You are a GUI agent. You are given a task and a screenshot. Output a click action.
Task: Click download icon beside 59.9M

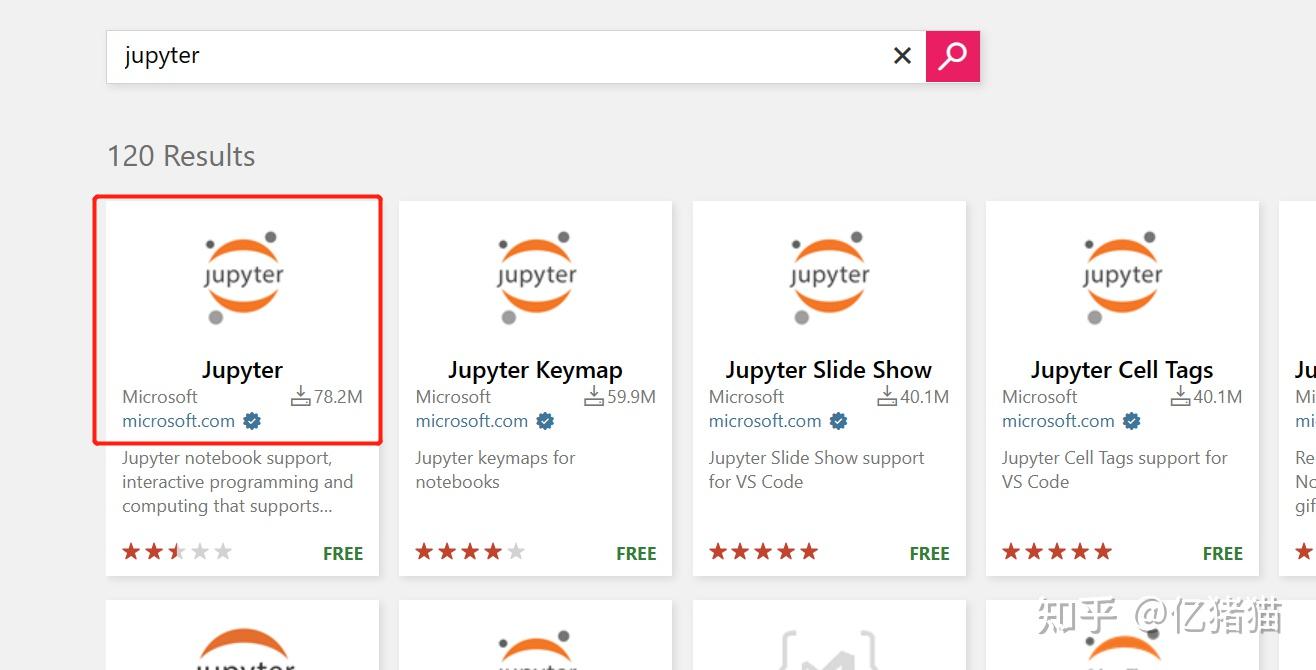click(x=594, y=397)
